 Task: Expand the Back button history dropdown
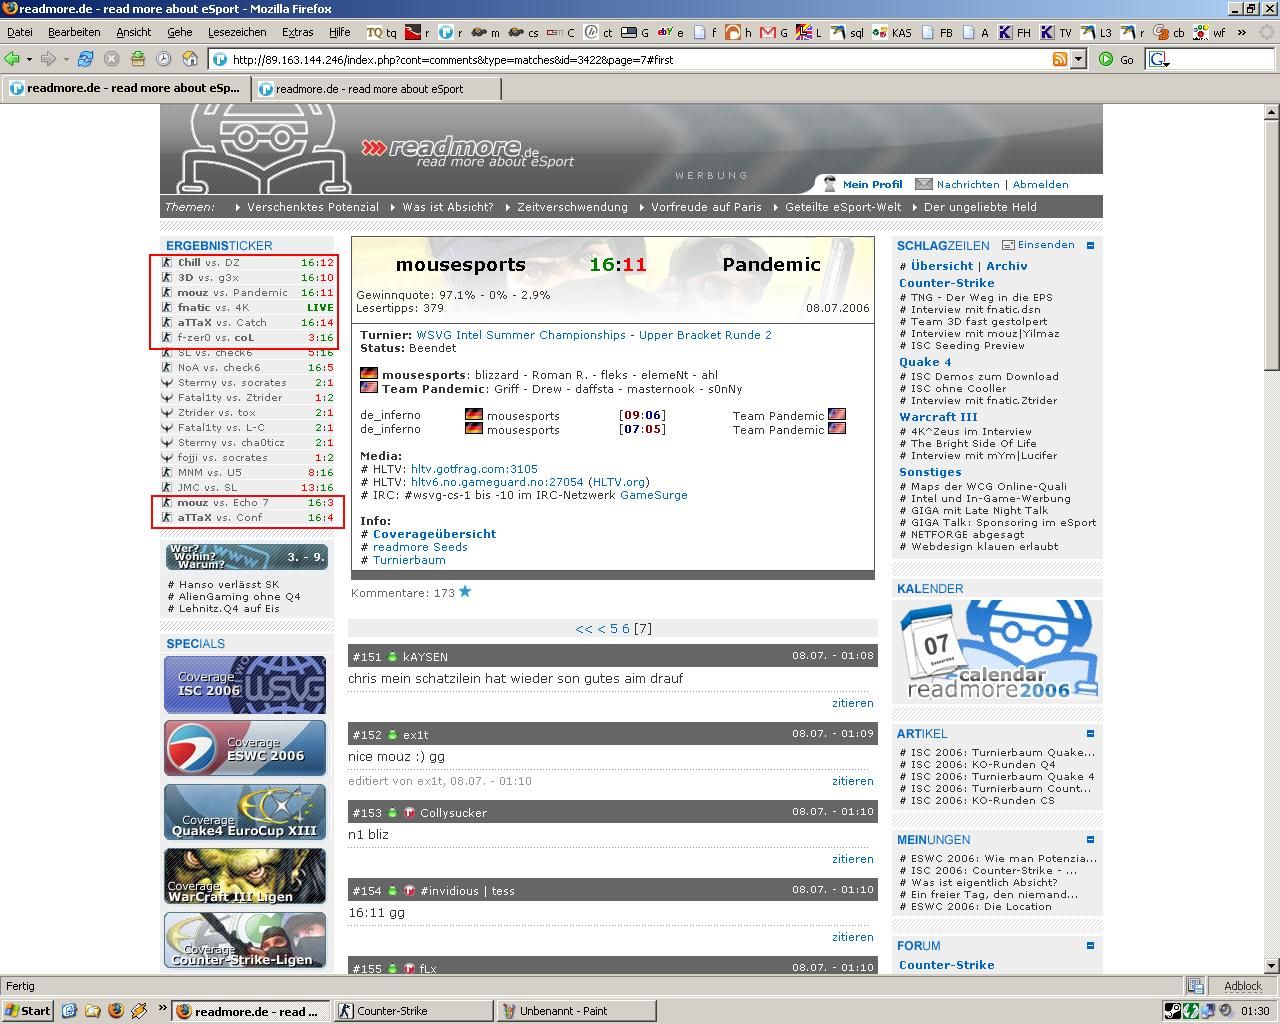[29, 59]
